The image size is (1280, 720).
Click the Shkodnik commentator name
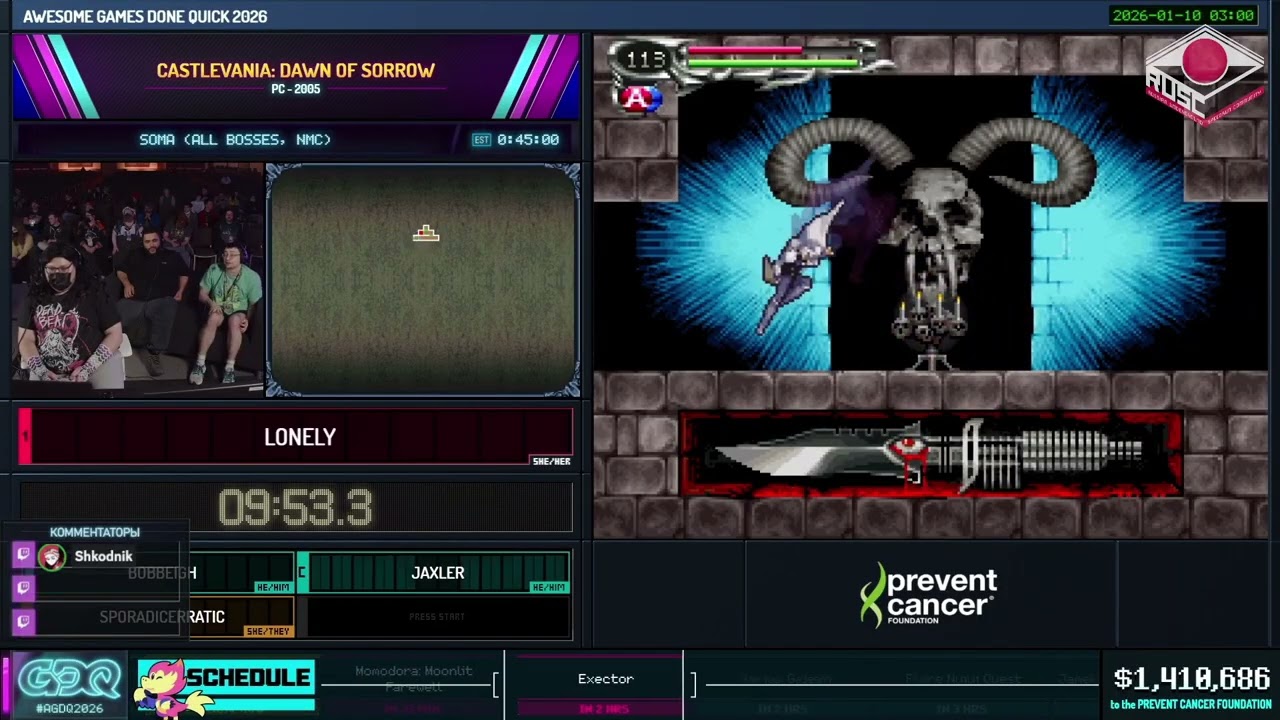click(x=103, y=556)
